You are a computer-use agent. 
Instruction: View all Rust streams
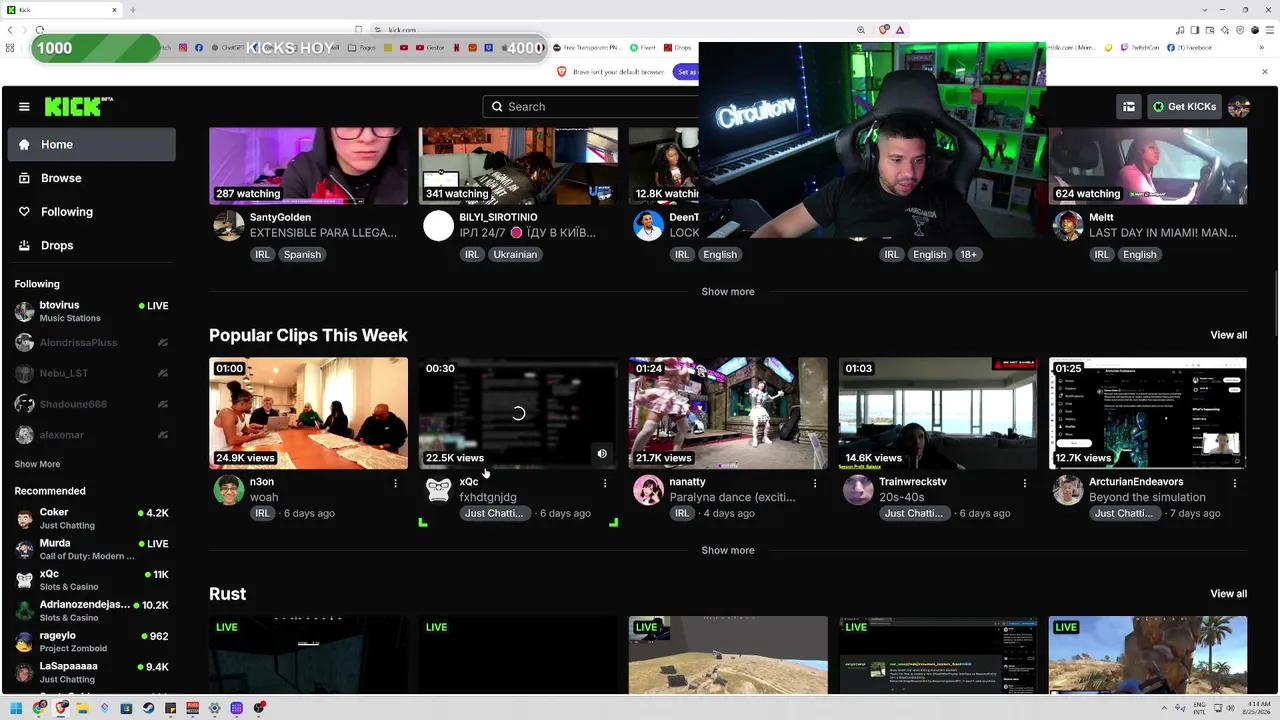tap(1228, 594)
